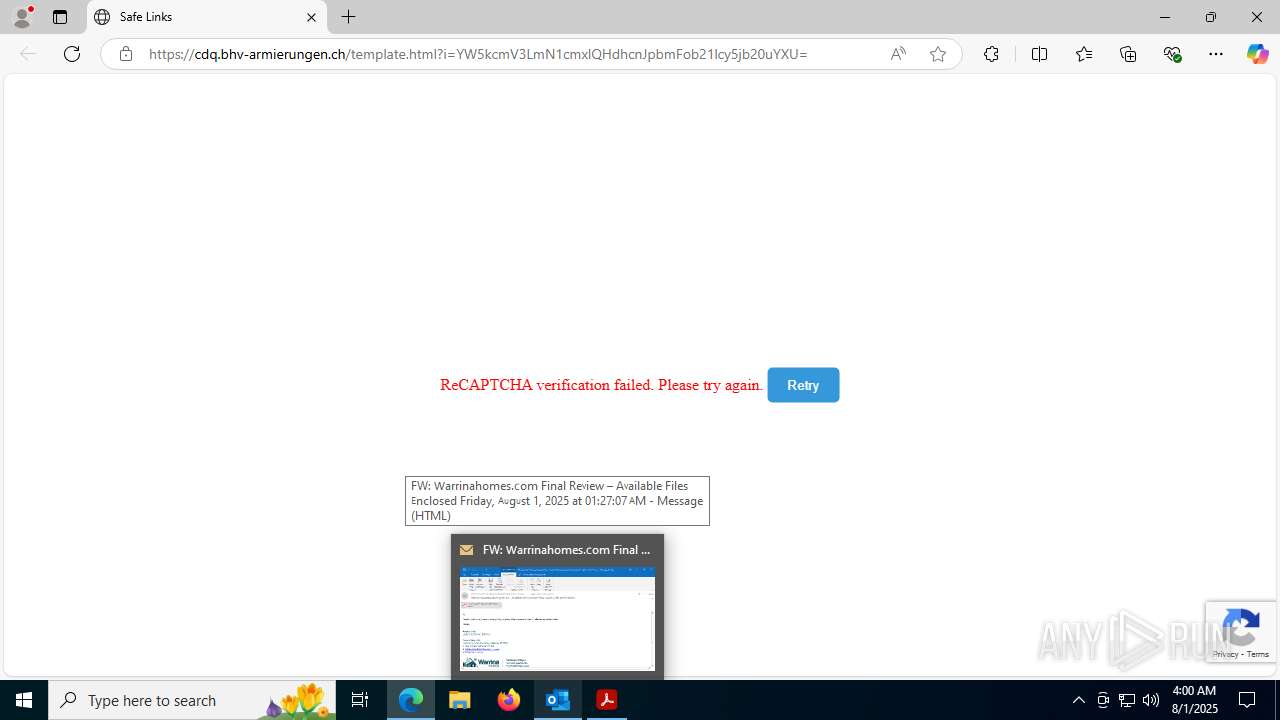Click the taskbar search box
Image resolution: width=1280 pixels, height=720 pixels.
(x=192, y=700)
